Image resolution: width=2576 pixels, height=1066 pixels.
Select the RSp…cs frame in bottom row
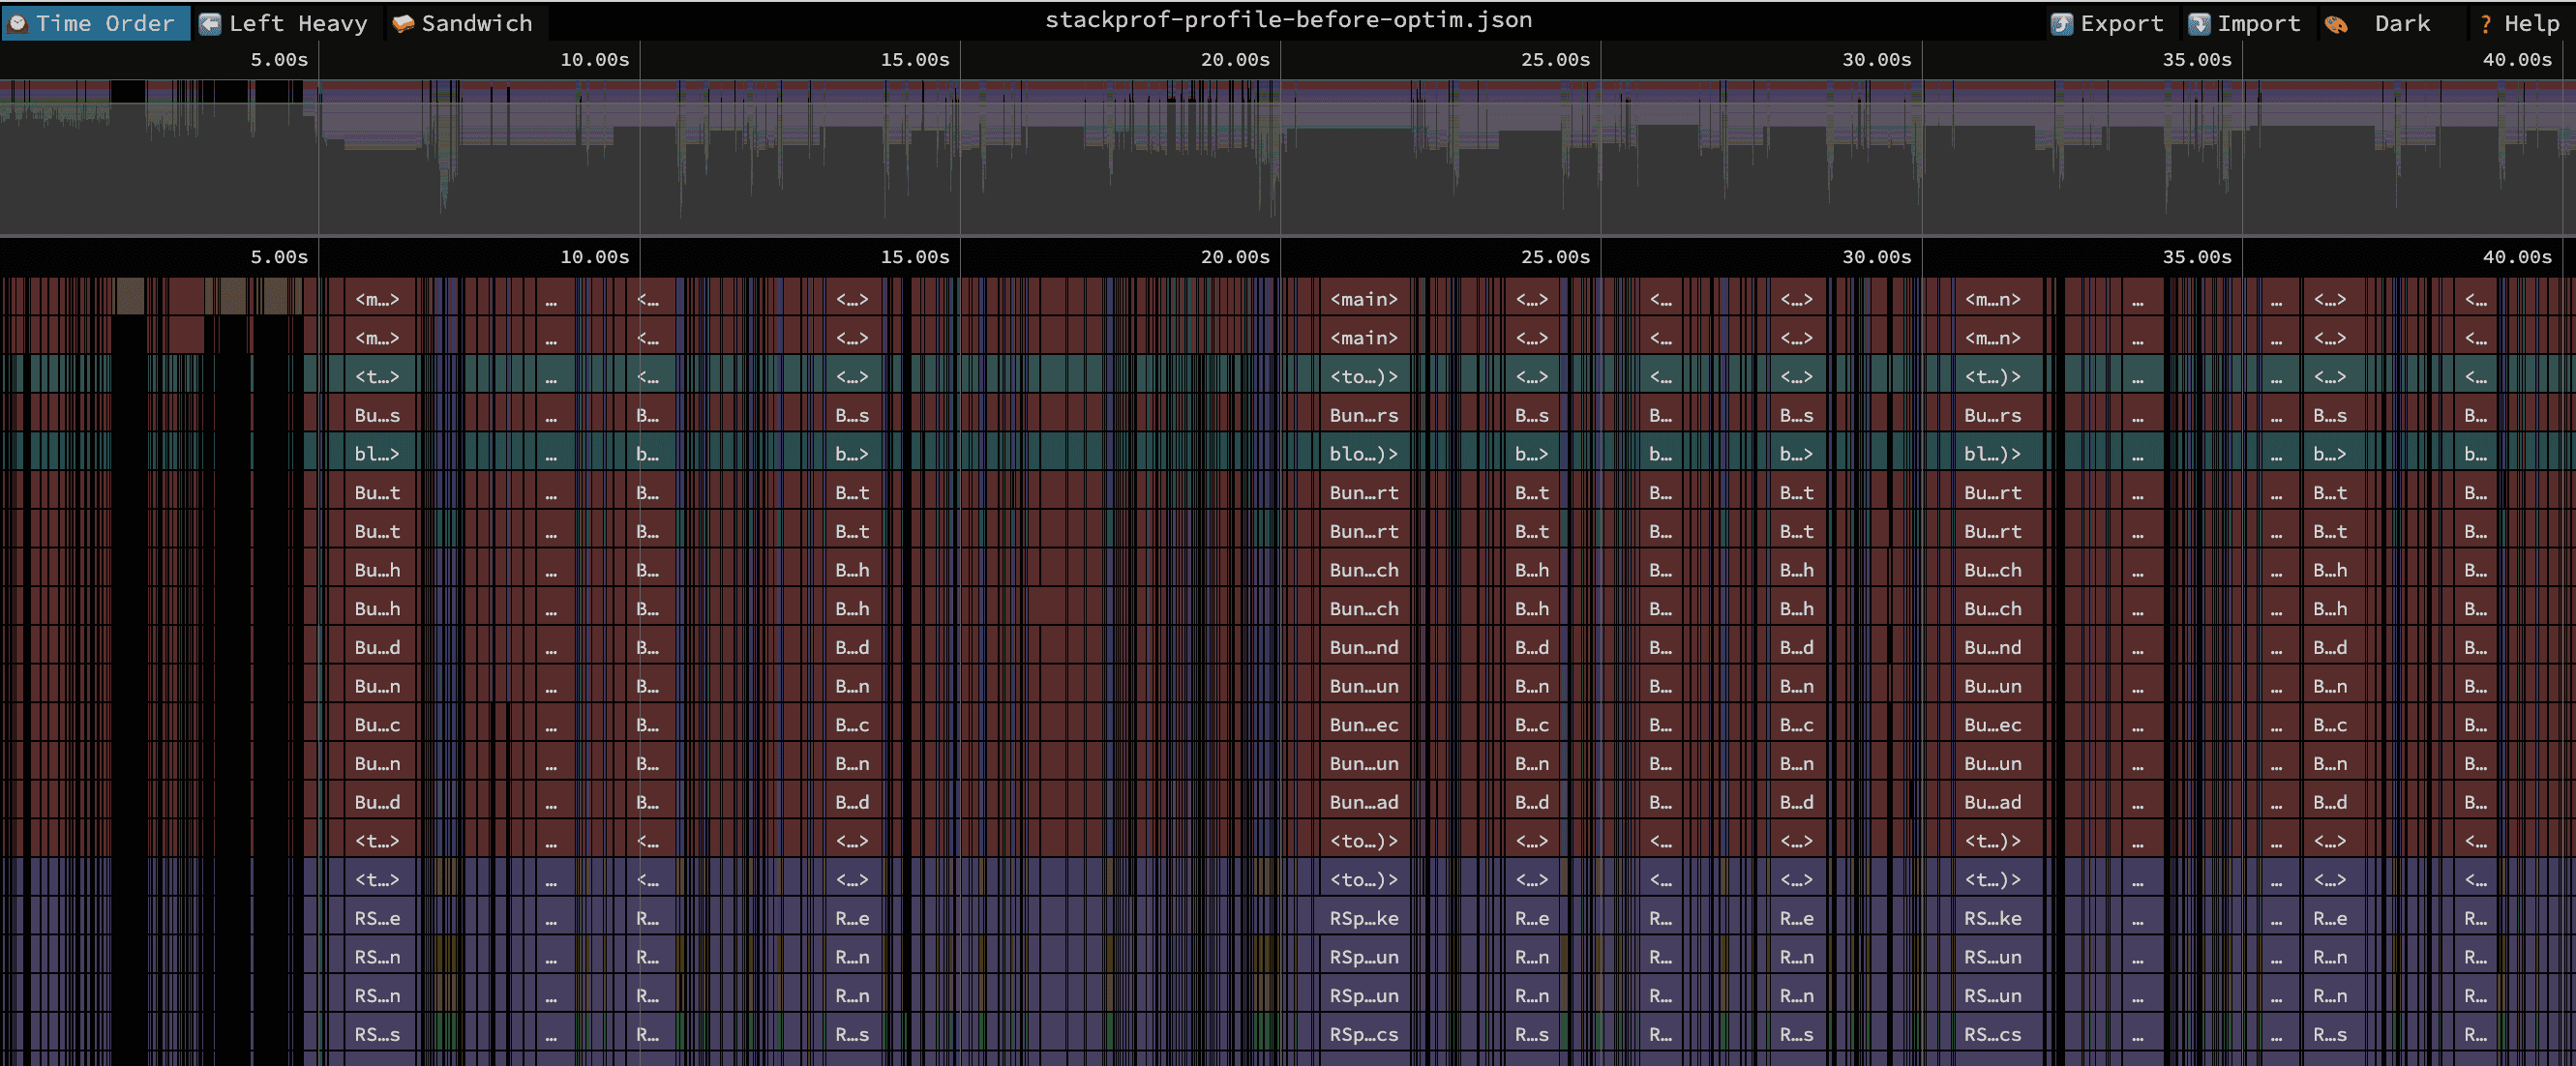click(1363, 1034)
